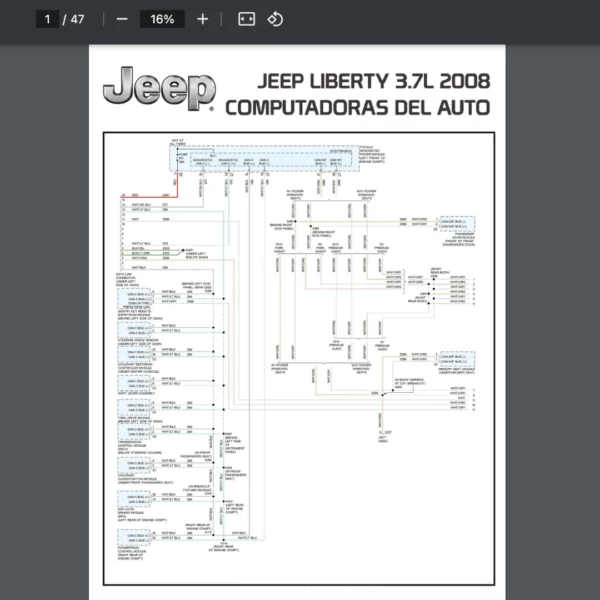600x600 pixels.
Task: Click the total page count 47
Action: [77, 19]
